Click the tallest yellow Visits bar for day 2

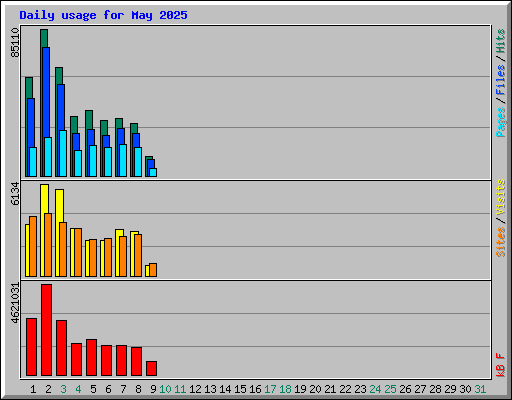[x=44, y=199]
